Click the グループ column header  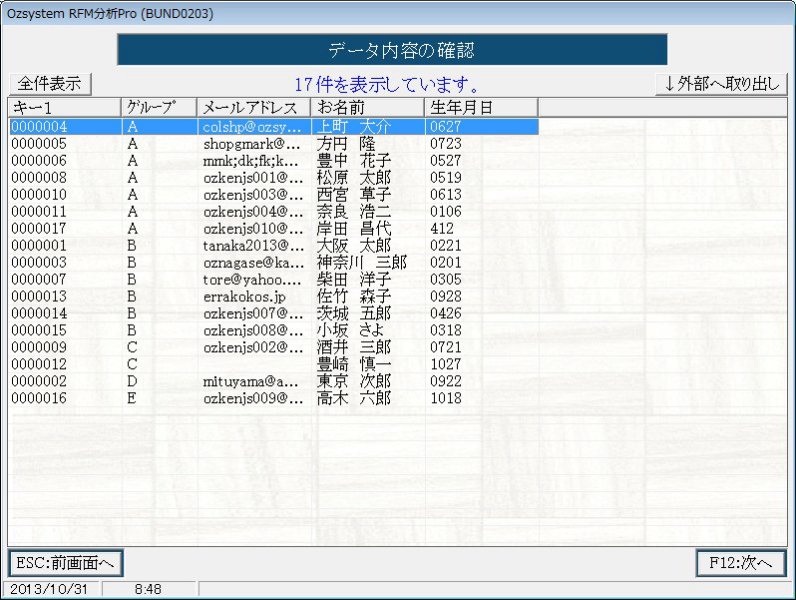pyautogui.click(x=159, y=108)
